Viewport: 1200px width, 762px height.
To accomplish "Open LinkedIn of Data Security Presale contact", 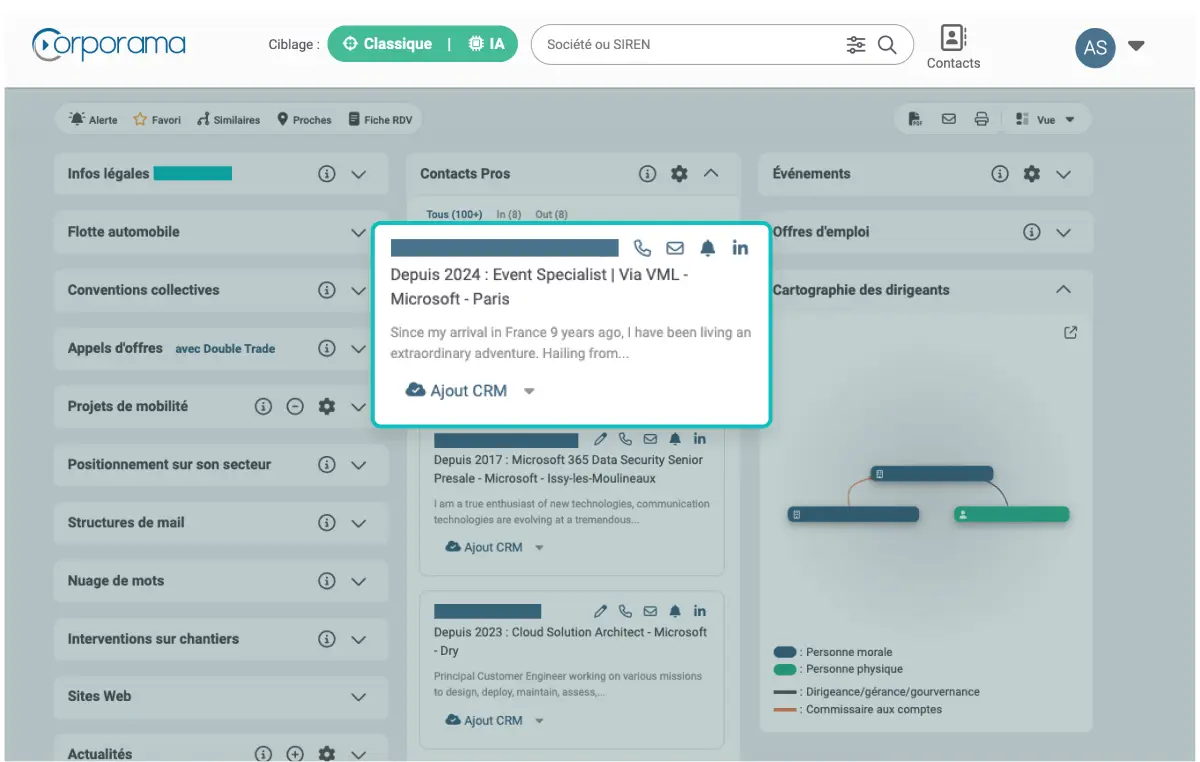I will [700, 439].
